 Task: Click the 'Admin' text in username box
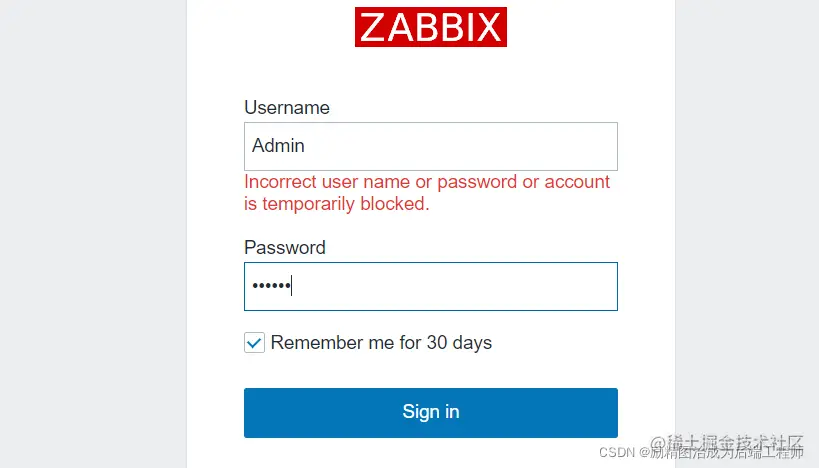[x=278, y=146]
